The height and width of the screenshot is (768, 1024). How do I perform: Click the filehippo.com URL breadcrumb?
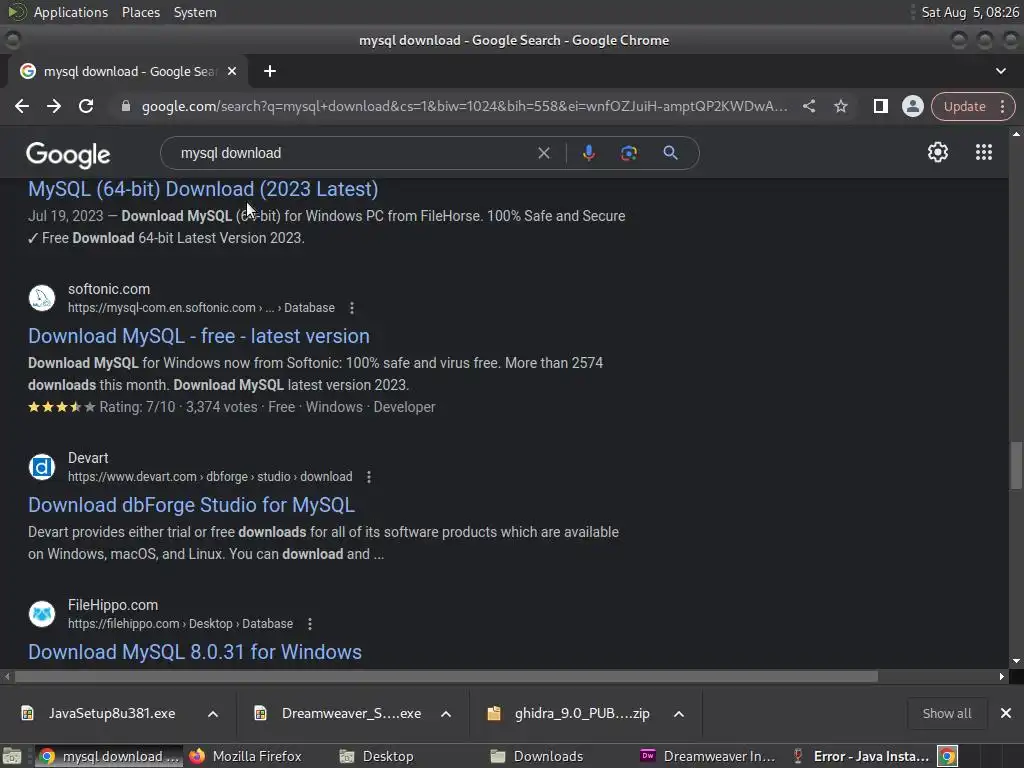pos(180,624)
